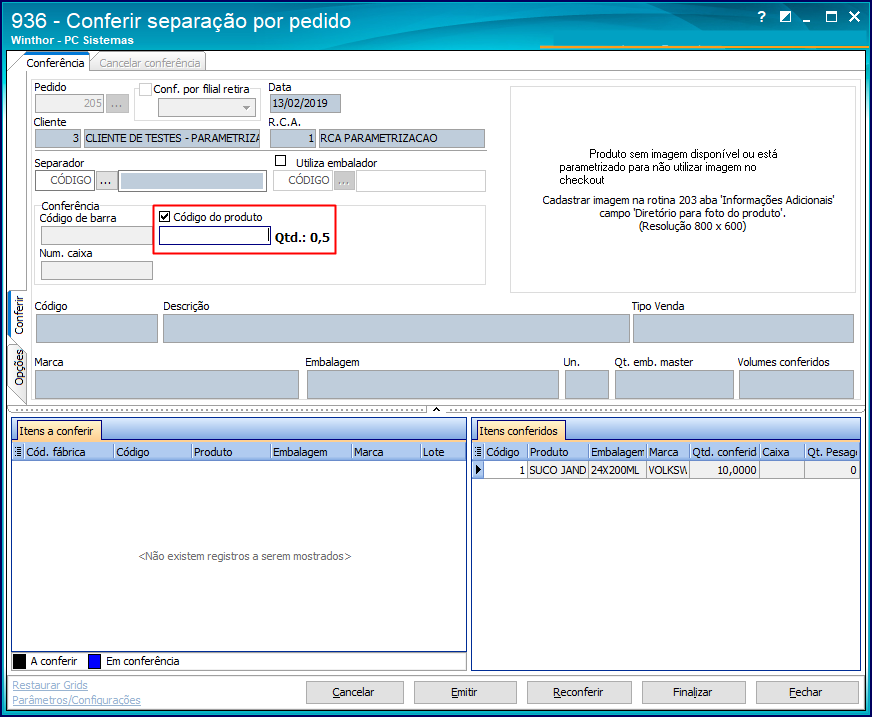Focus the Código de barra input field
The image size is (872, 717).
97,235
